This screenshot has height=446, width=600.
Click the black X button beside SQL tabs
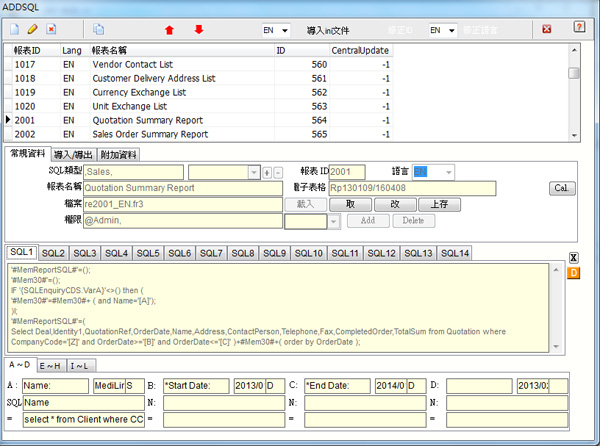[573, 258]
